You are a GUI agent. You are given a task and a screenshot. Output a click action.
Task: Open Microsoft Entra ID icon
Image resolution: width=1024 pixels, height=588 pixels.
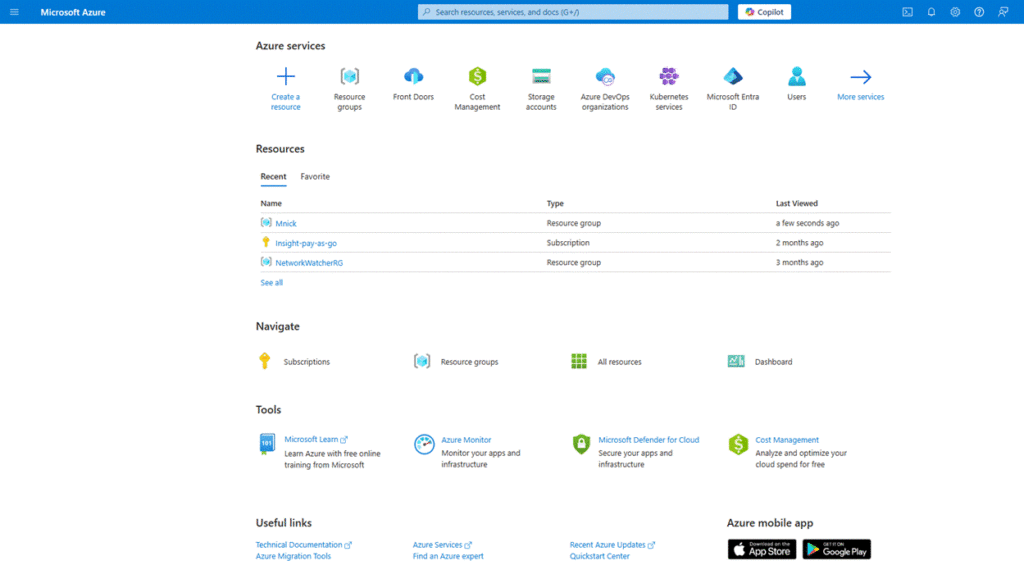[x=733, y=77]
